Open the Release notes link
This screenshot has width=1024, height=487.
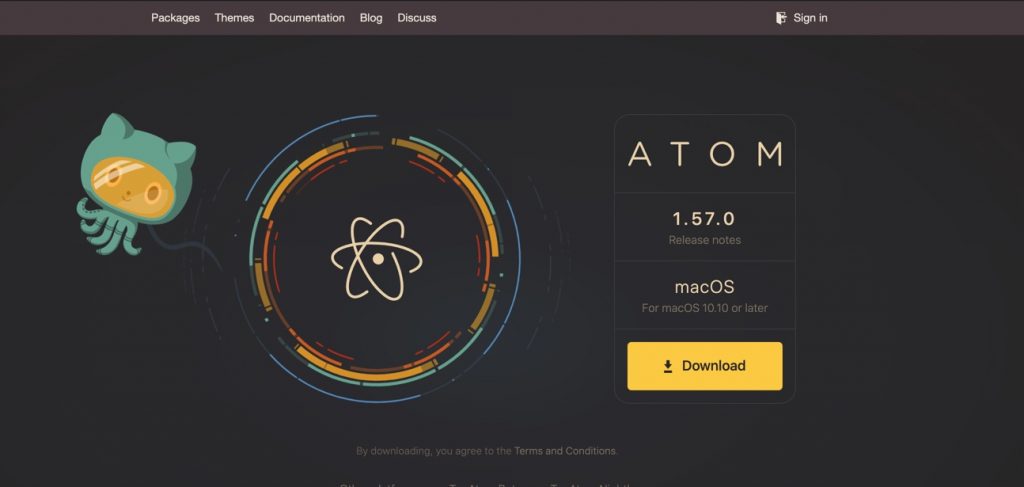(704, 240)
